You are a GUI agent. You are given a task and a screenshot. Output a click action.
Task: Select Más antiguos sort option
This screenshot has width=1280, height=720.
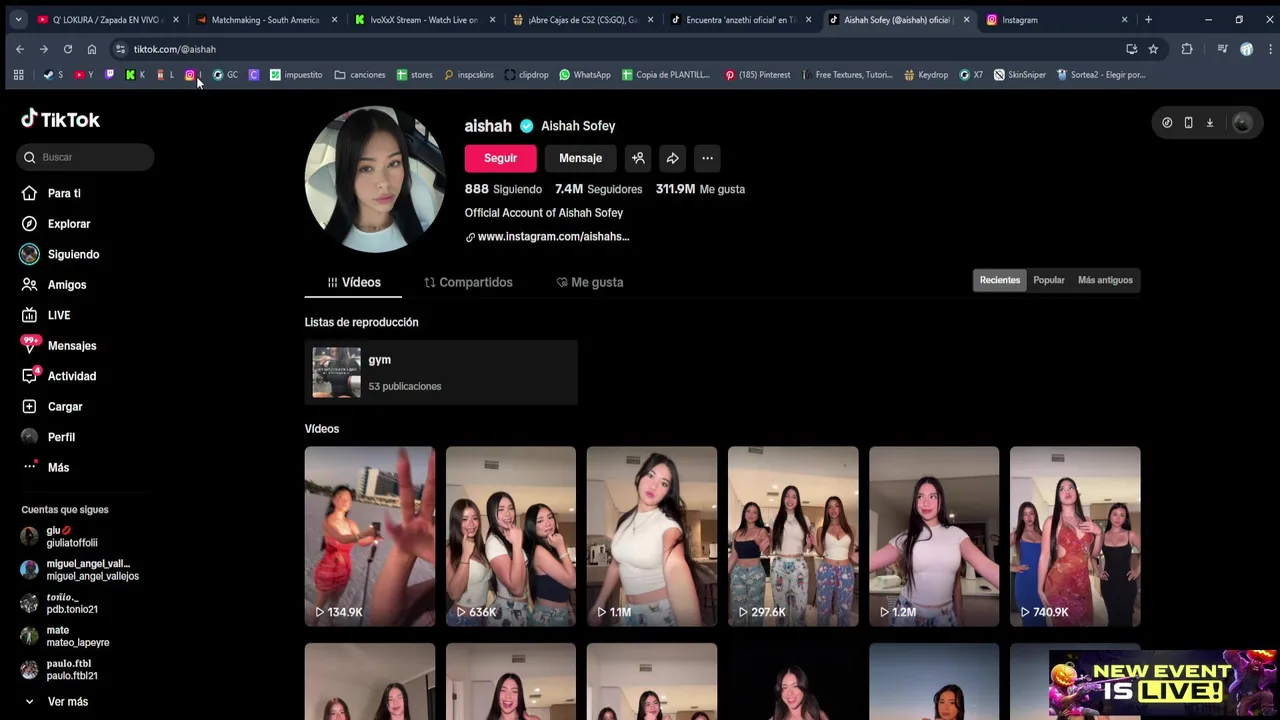tap(1105, 280)
